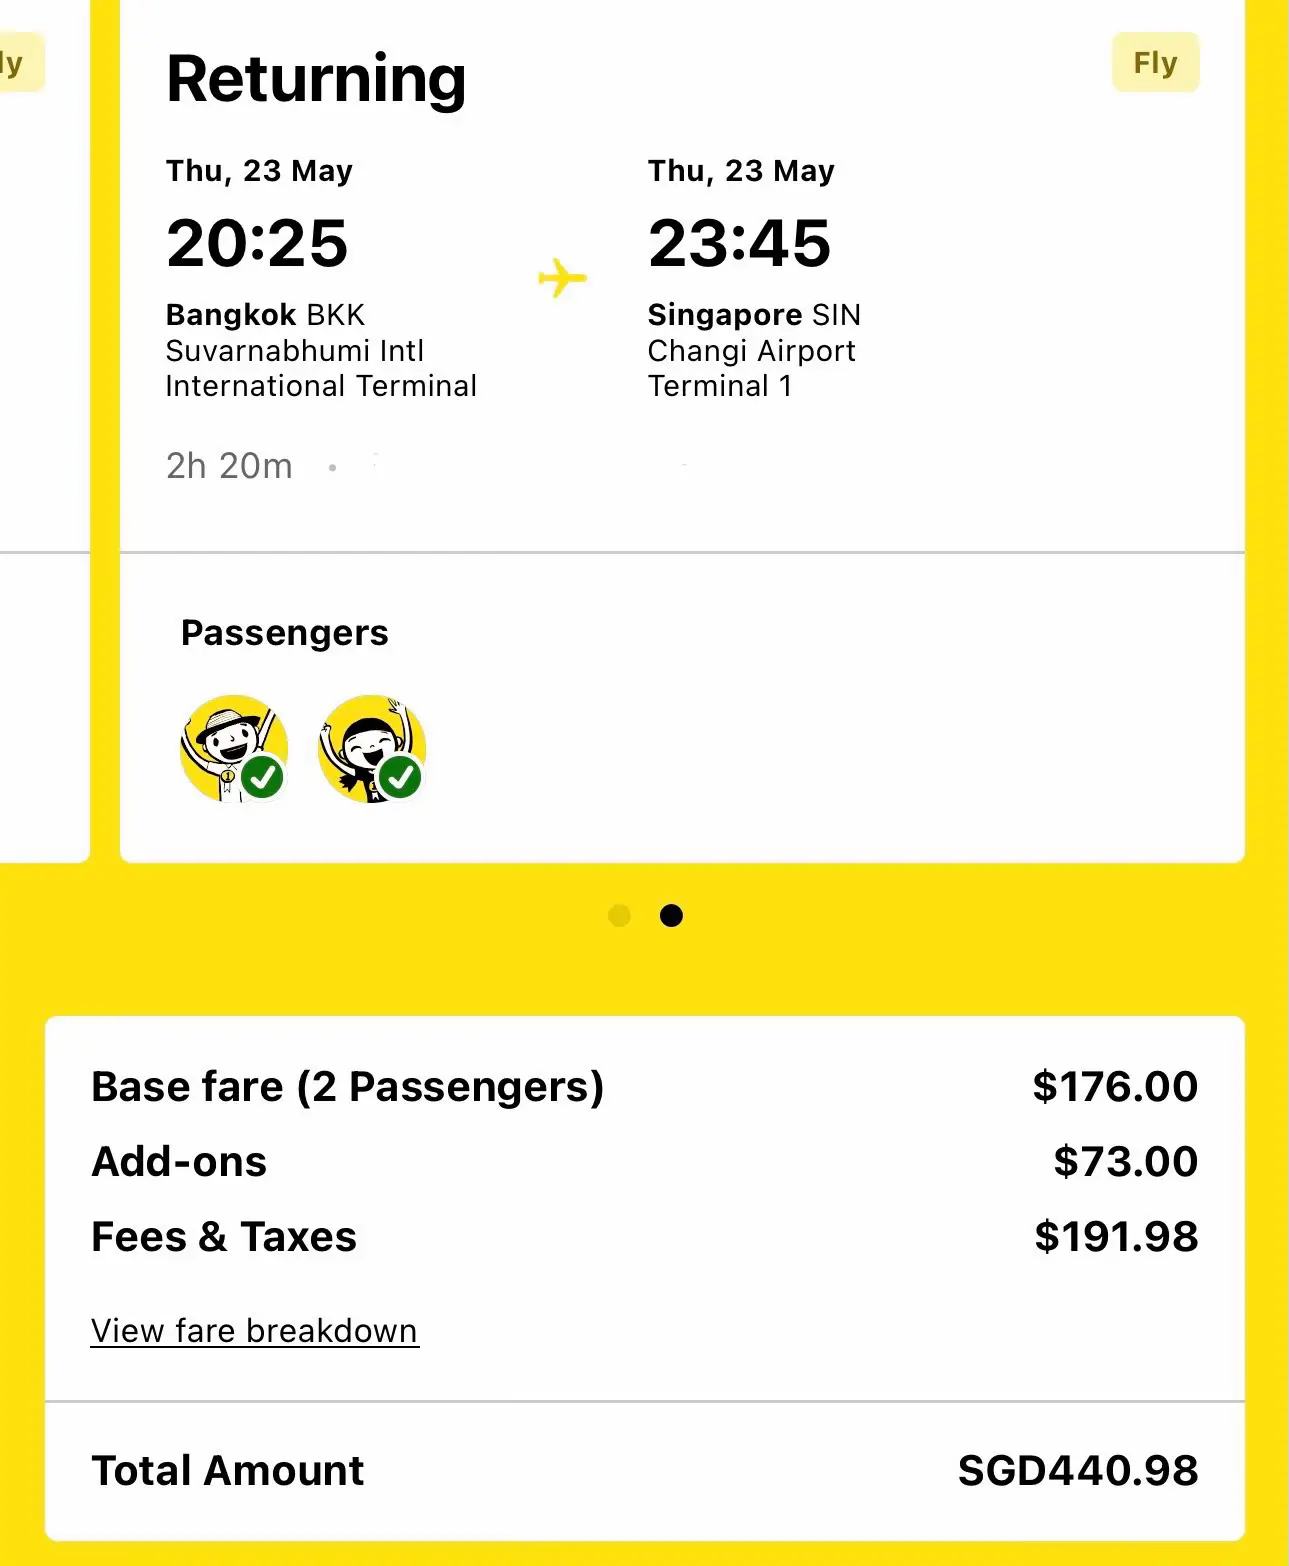Select the first passenger avatar with hat
The height and width of the screenshot is (1566, 1289).
click(x=233, y=747)
